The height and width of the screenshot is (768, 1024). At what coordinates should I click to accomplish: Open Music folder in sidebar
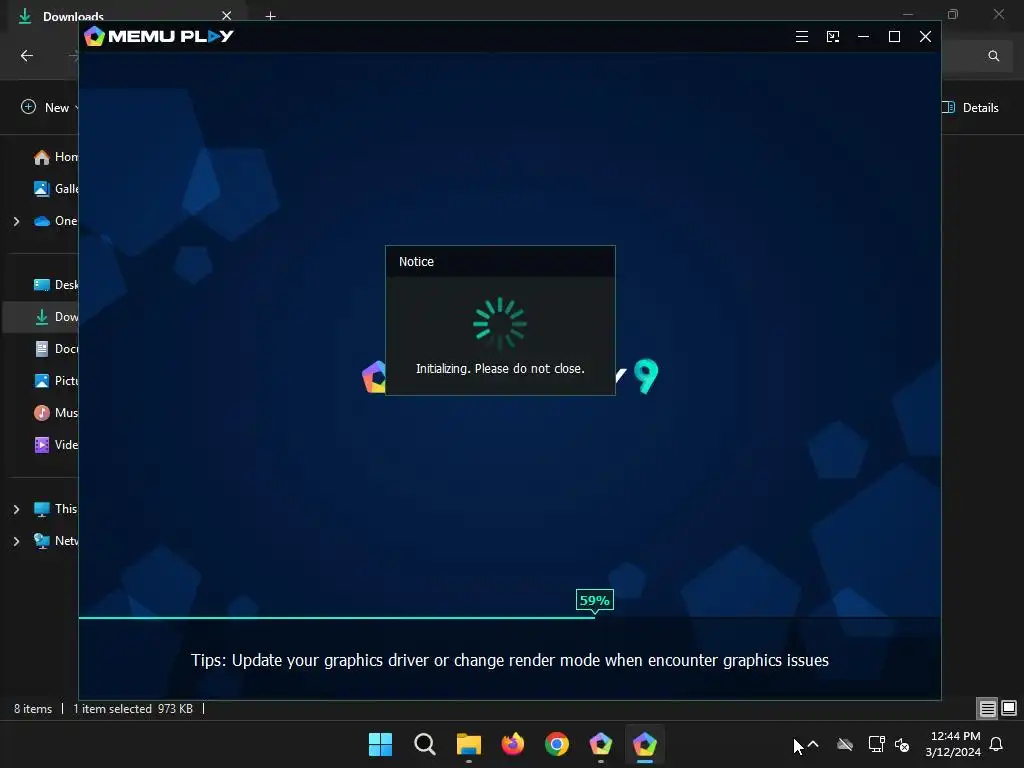coord(56,413)
